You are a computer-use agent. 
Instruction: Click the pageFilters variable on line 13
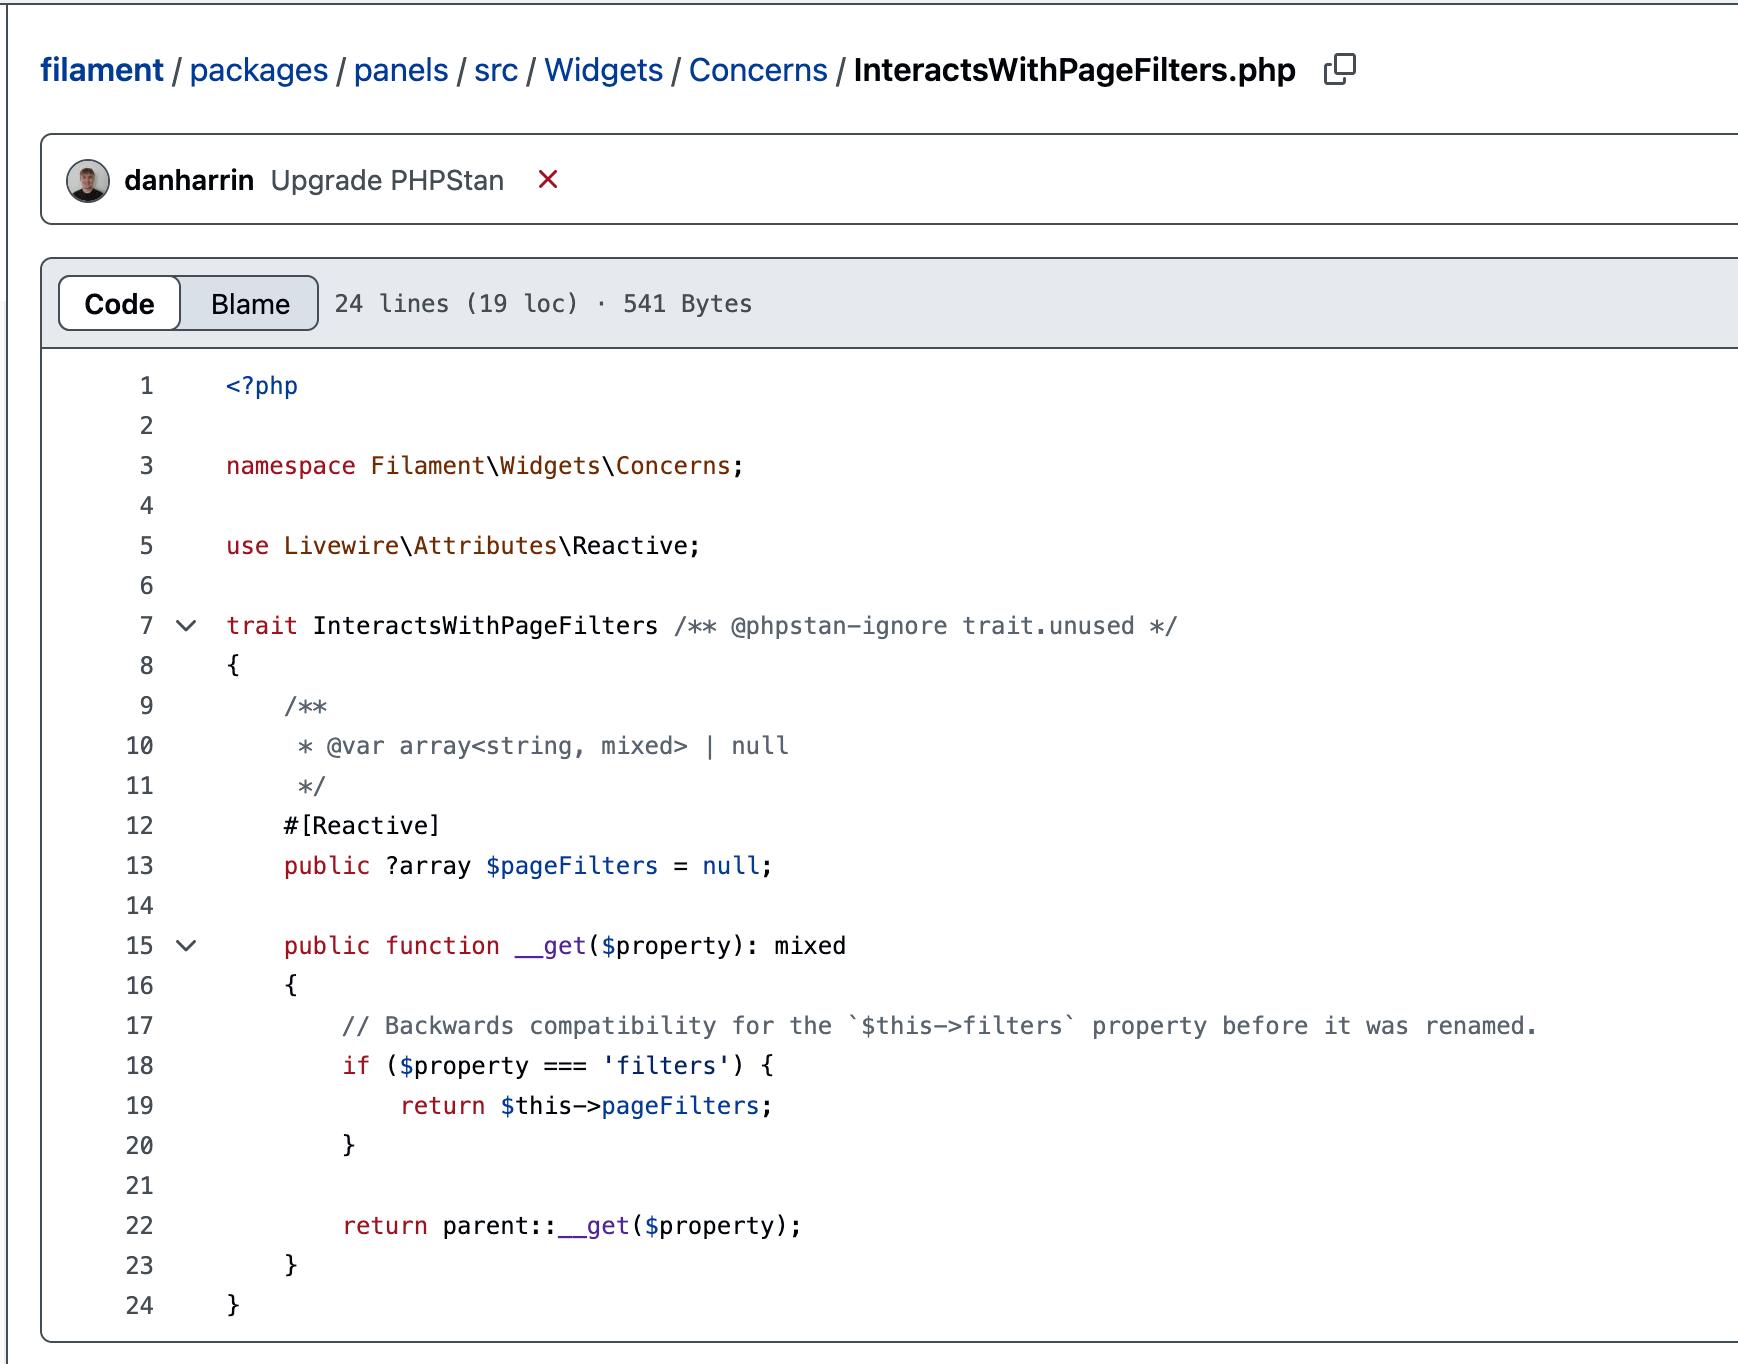(571, 866)
